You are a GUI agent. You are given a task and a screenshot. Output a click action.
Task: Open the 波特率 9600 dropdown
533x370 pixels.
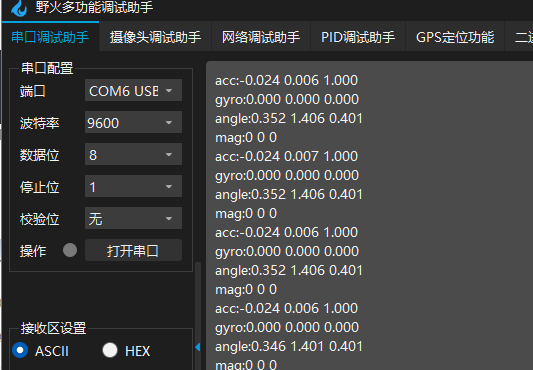tap(133, 122)
